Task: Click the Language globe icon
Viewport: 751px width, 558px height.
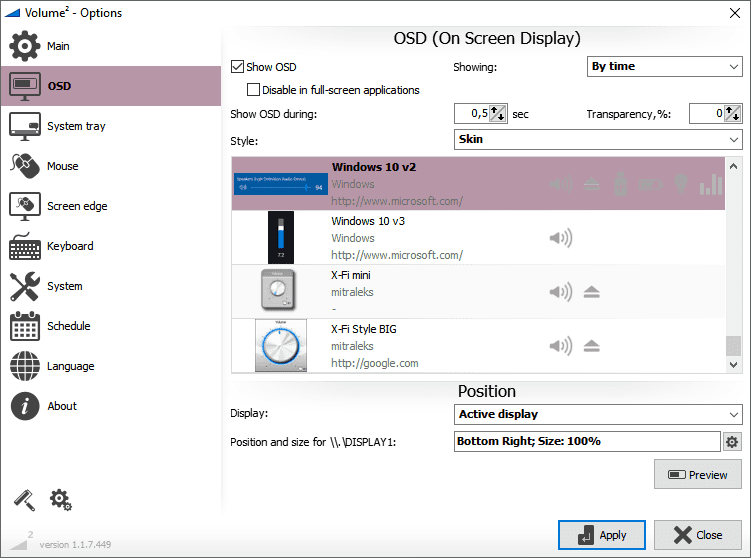Action: coord(24,366)
